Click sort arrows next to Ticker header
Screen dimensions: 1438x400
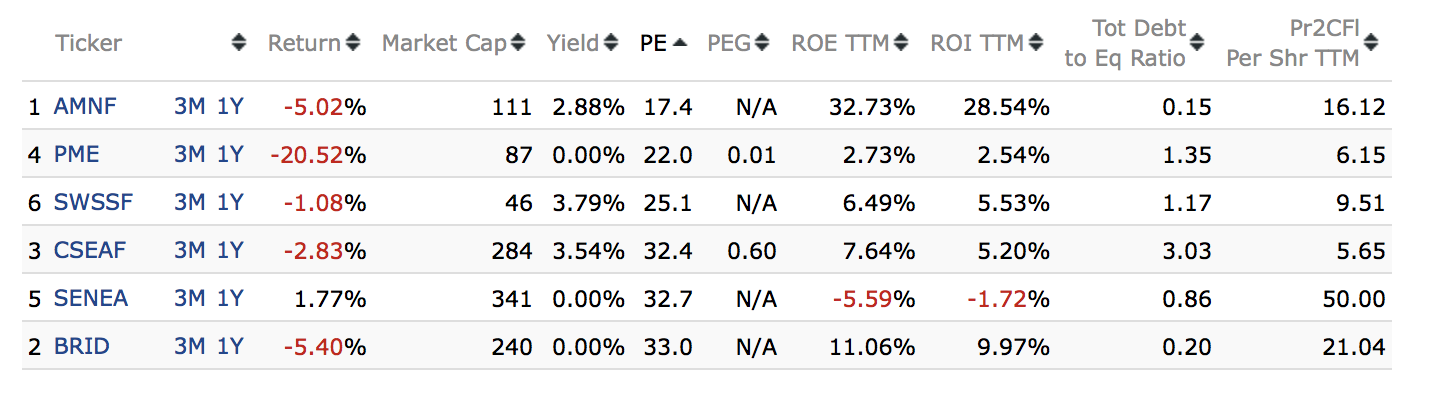click(x=238, y=43)
